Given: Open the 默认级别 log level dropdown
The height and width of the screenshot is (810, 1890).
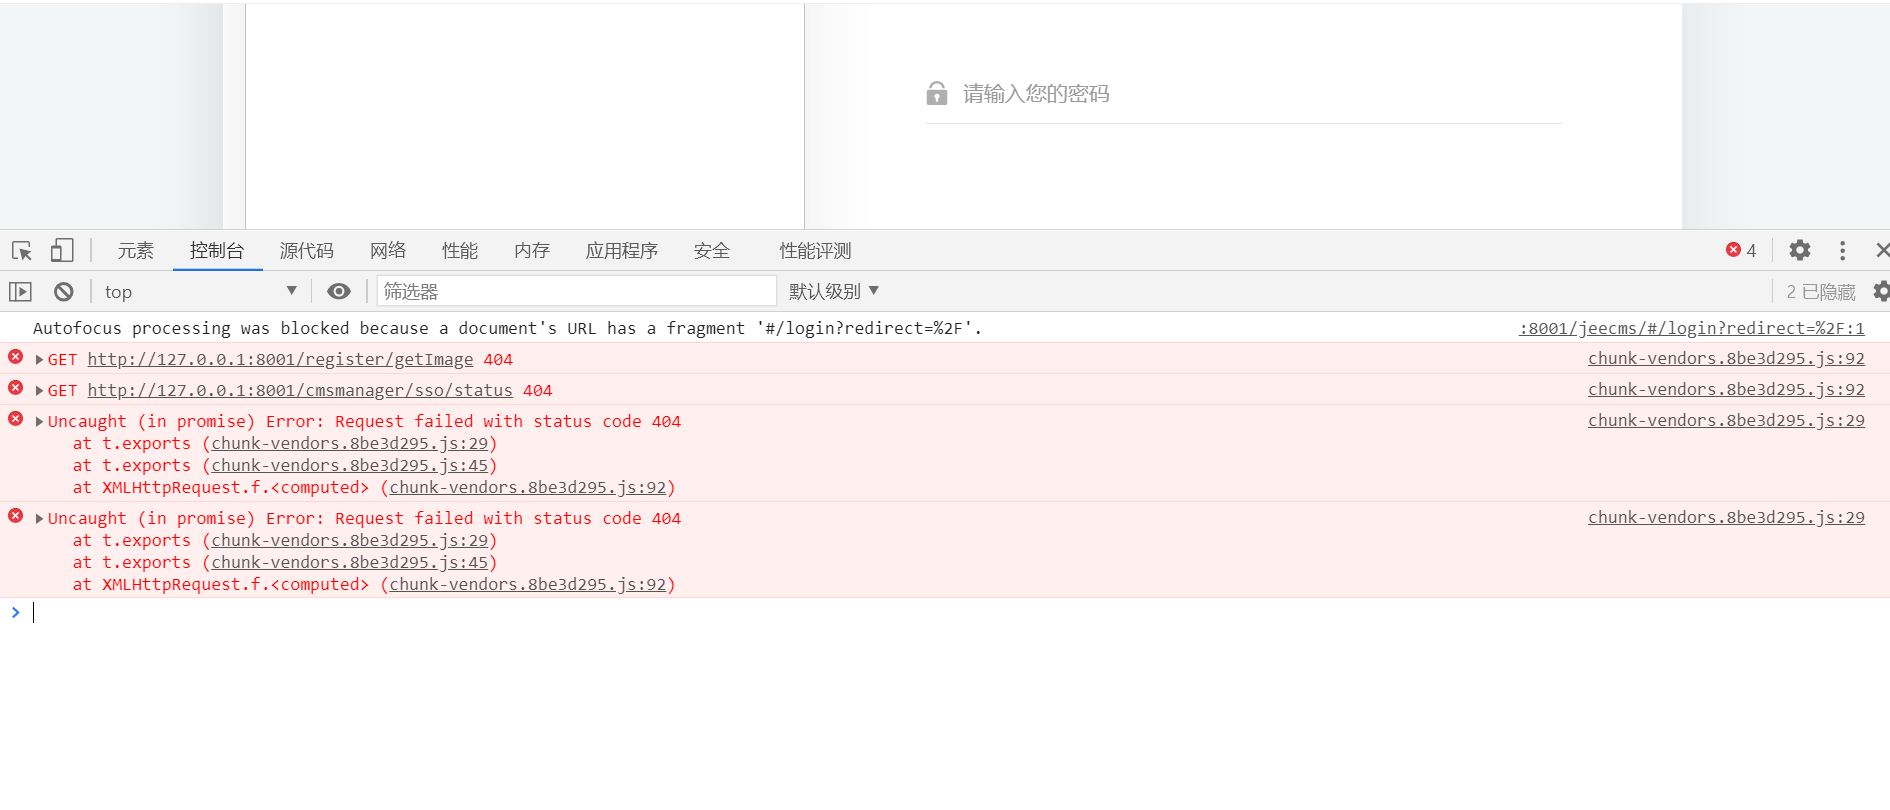Looking at the screenshot, I should (x=834, y=291).
